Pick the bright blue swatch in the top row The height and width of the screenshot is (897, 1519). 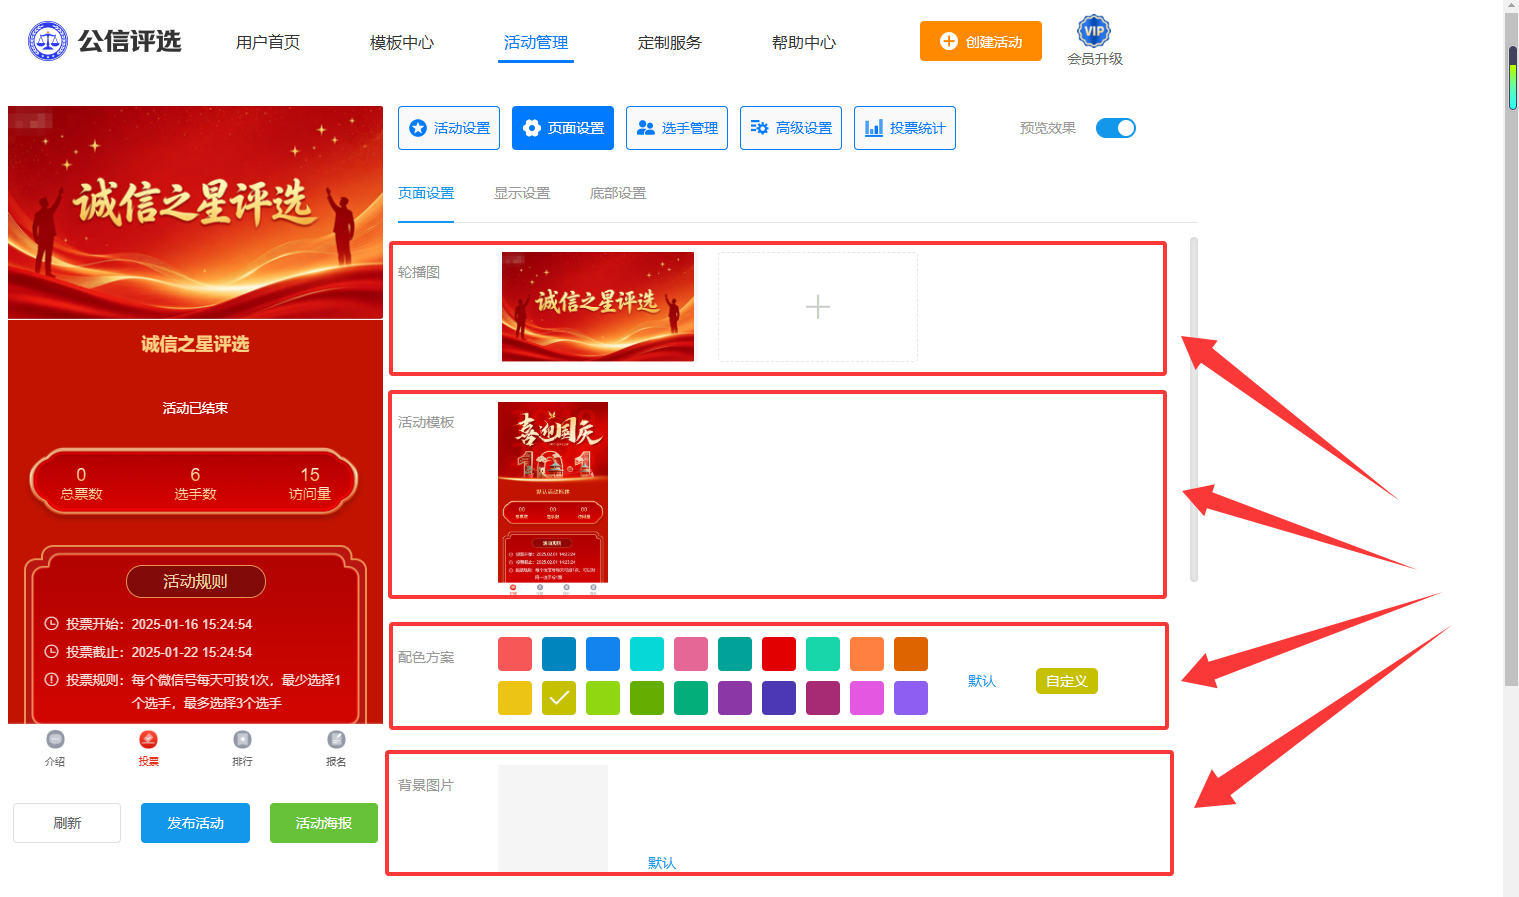[603, 654]
